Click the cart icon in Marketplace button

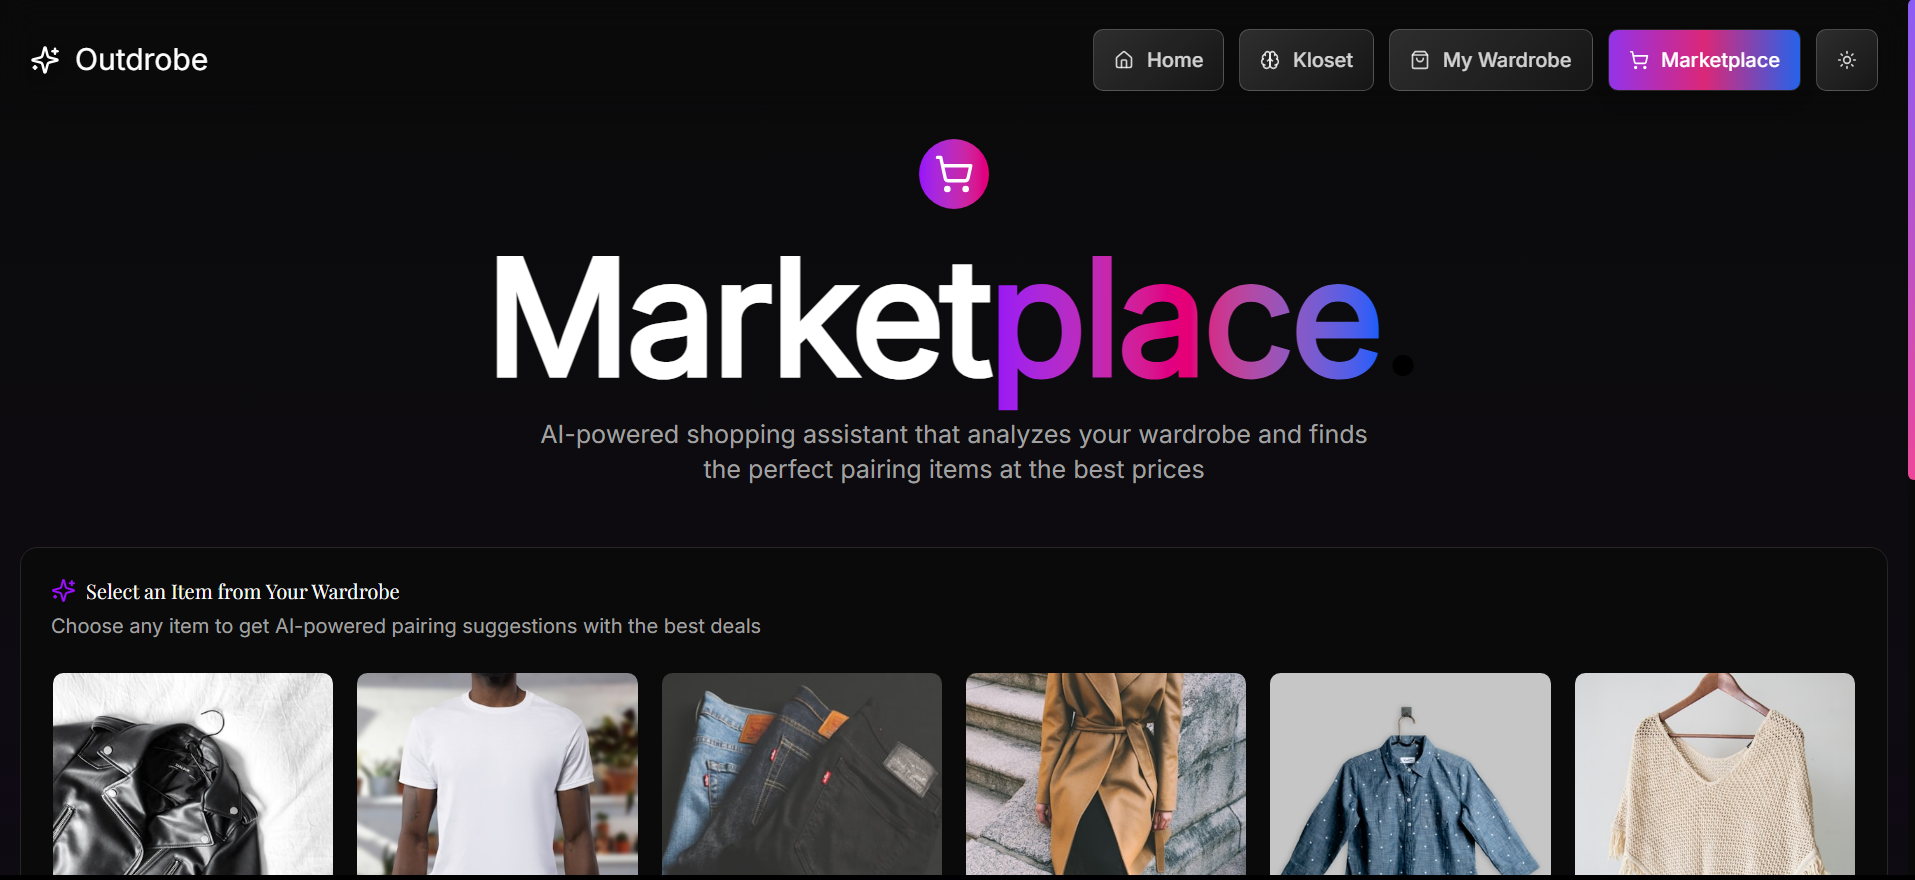click(1639, 60)
